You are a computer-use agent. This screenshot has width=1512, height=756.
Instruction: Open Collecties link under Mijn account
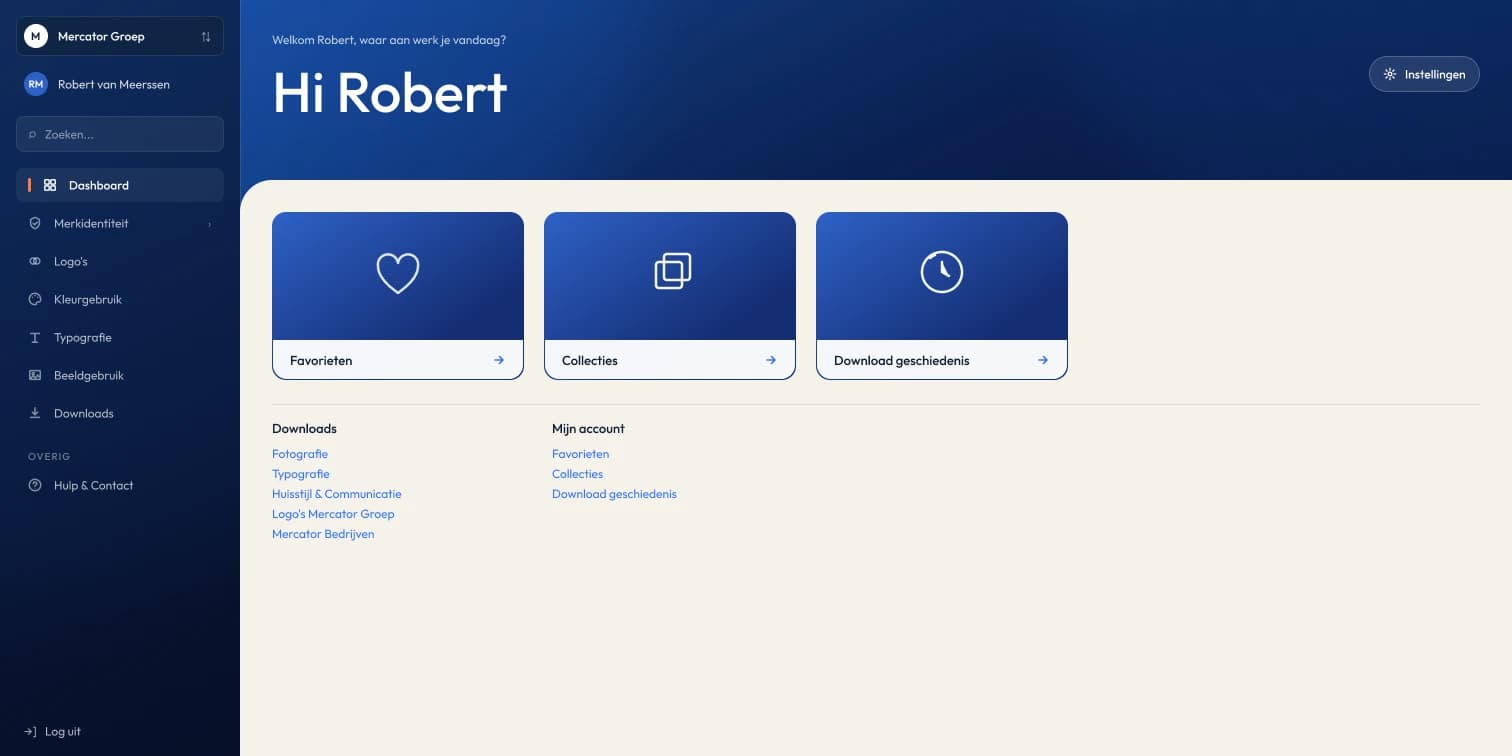pyautogui.click(x=578, y=474)
